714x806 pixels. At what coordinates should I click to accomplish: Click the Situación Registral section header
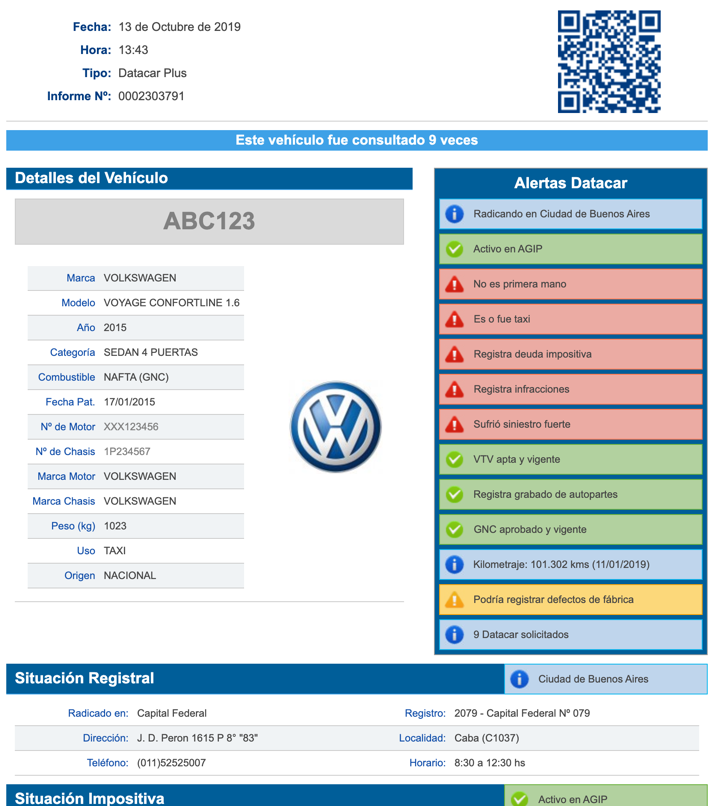255,679
